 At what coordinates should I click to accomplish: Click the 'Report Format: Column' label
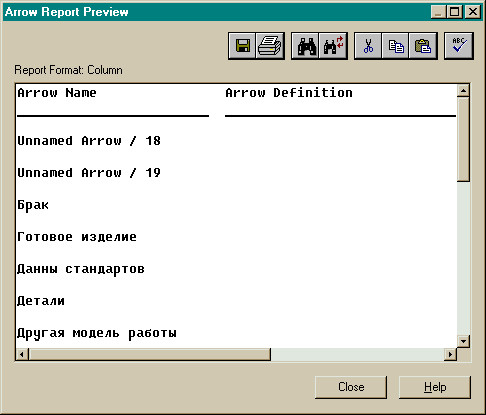[68, 70]
